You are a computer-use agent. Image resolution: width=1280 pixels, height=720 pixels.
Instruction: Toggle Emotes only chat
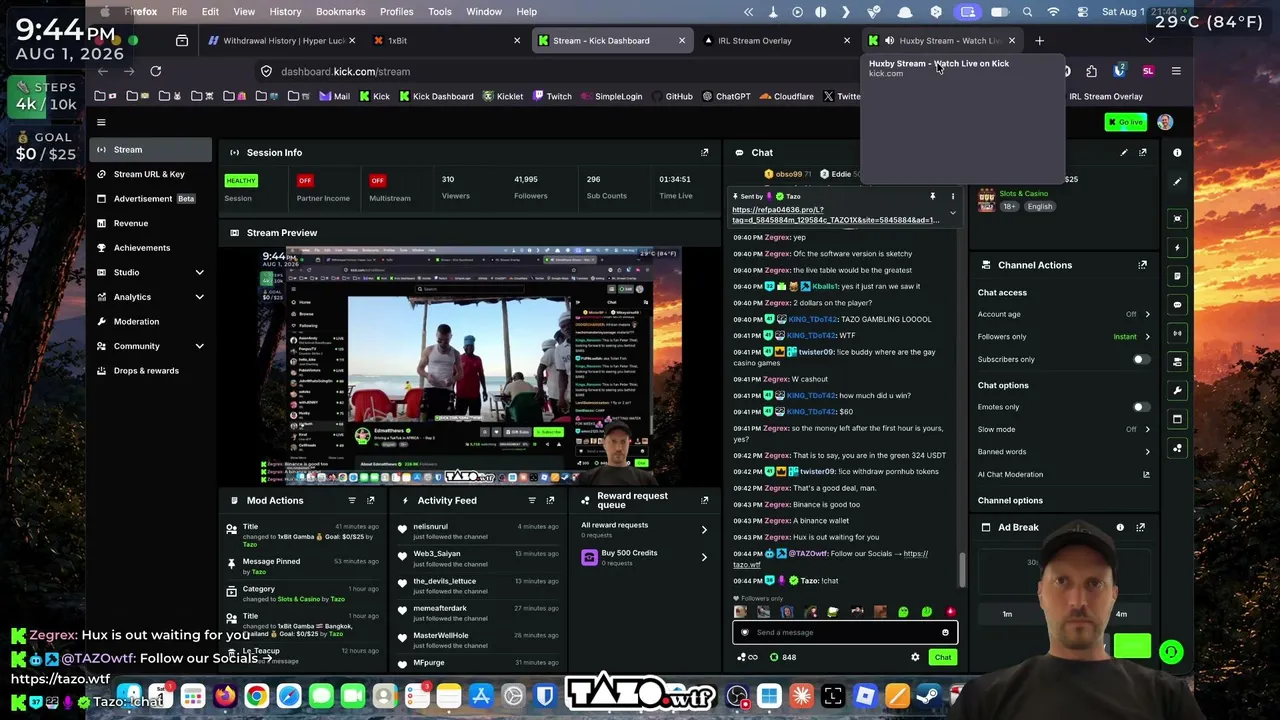tap(1139, 407)
